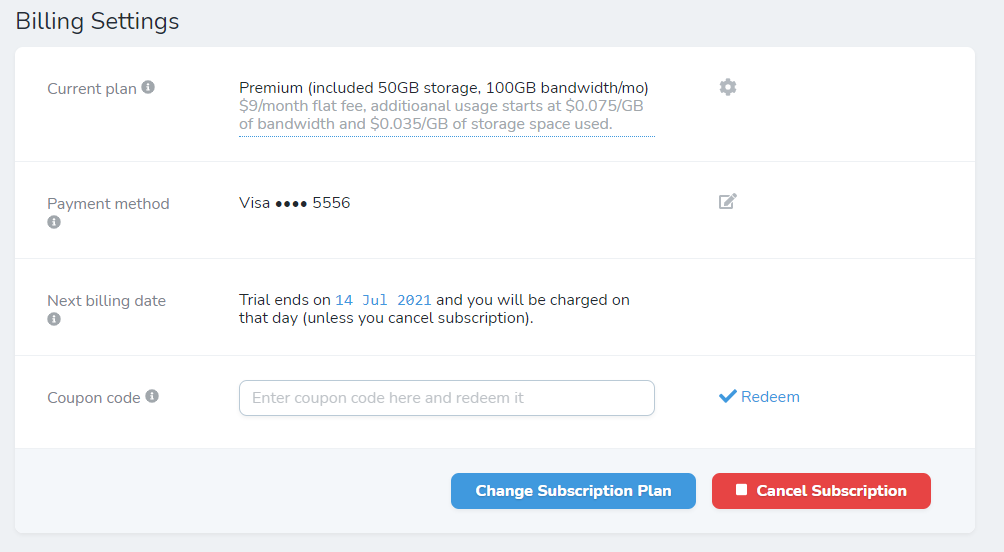This screenshot has width=1004, height=552.
Task: Click the checkmark icon beside Redeem
Action: coord(727,396)
